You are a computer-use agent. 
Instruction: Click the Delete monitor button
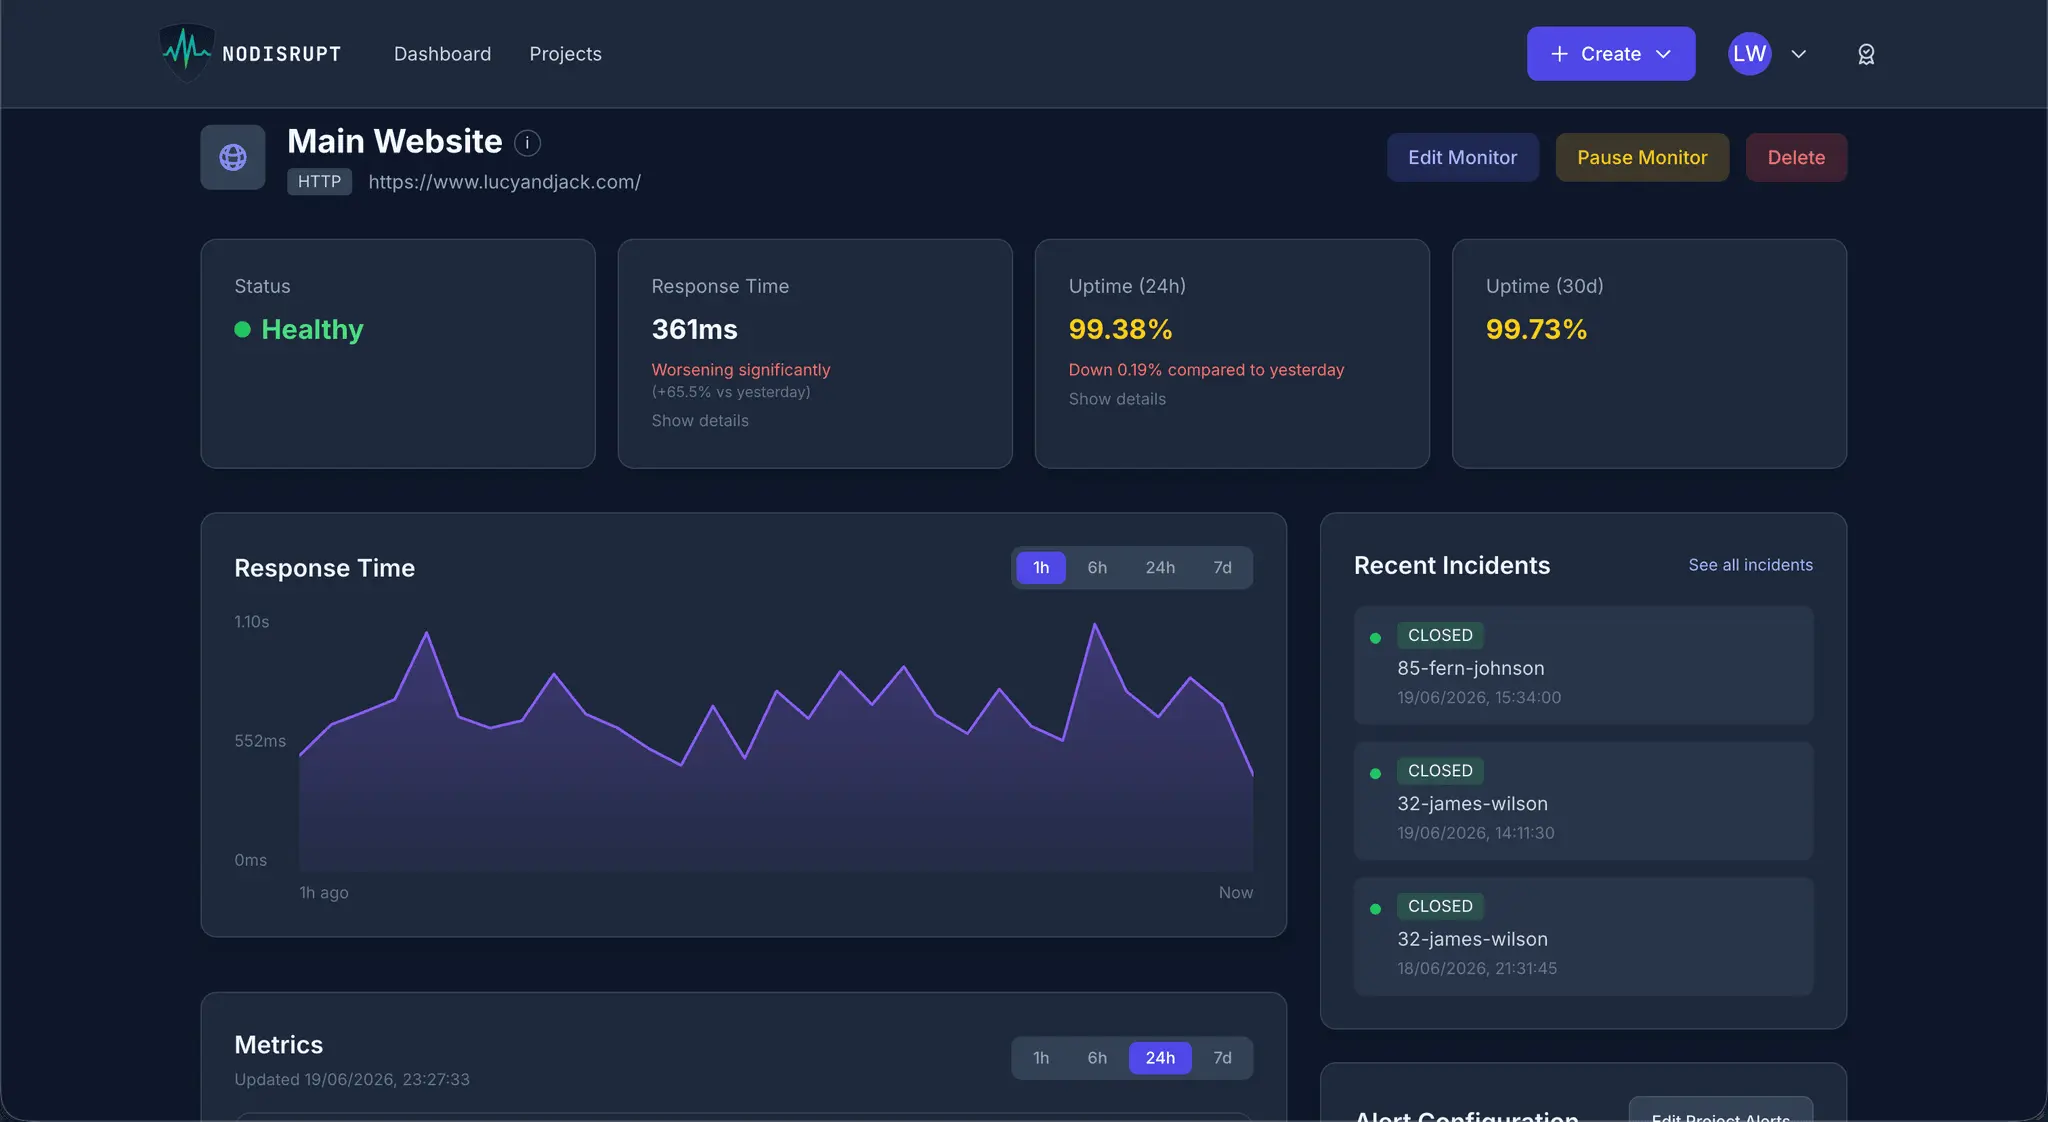pyautogui.click(x=1796, y=157)
